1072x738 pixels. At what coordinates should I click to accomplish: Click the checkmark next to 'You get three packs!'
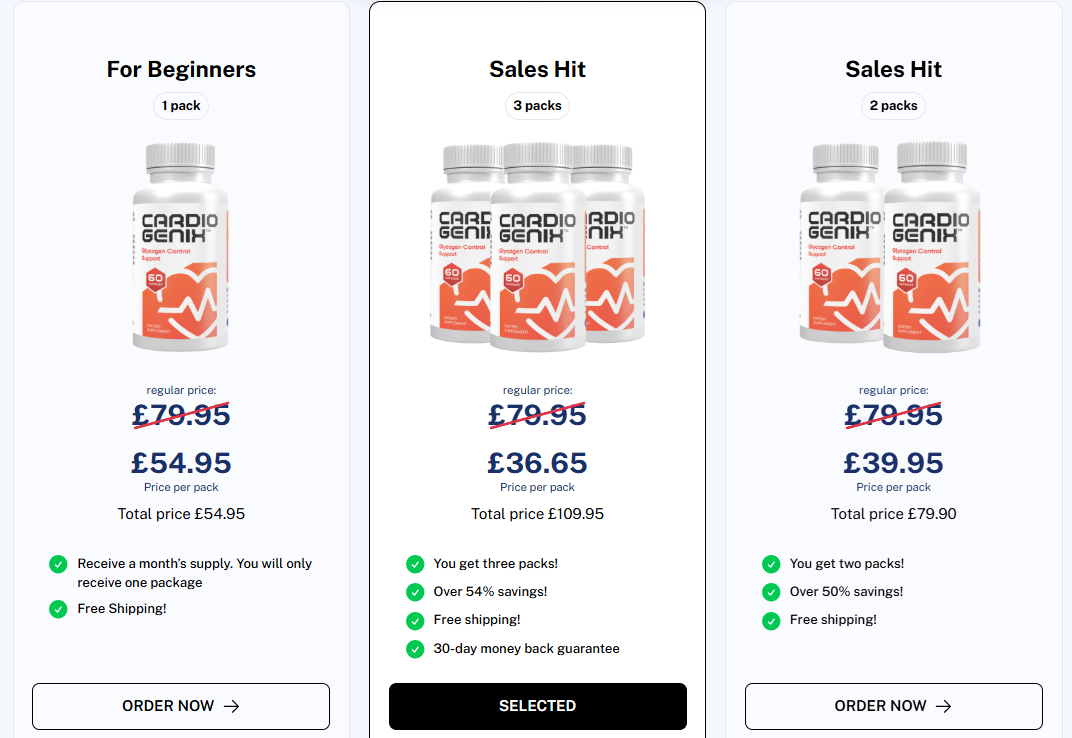coord(415,564)
